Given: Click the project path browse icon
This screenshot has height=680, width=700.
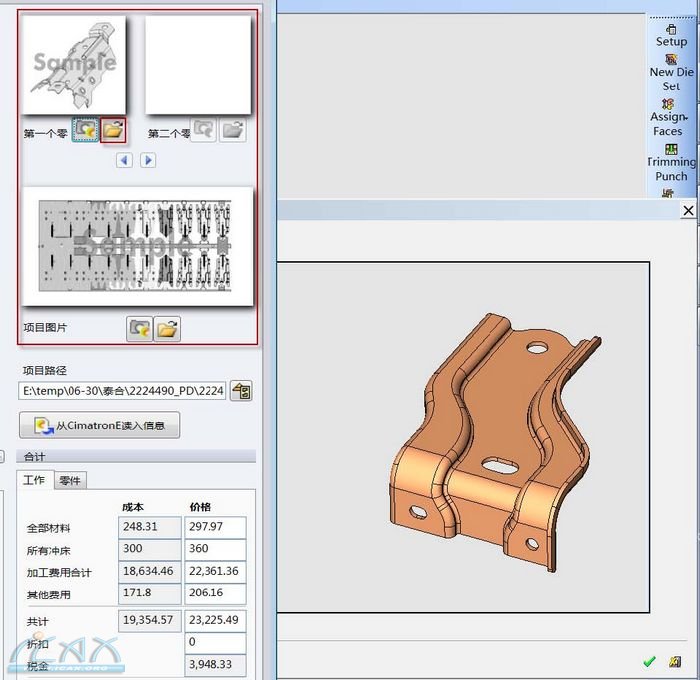Looking at the screenshot, I should coord(241,391).
